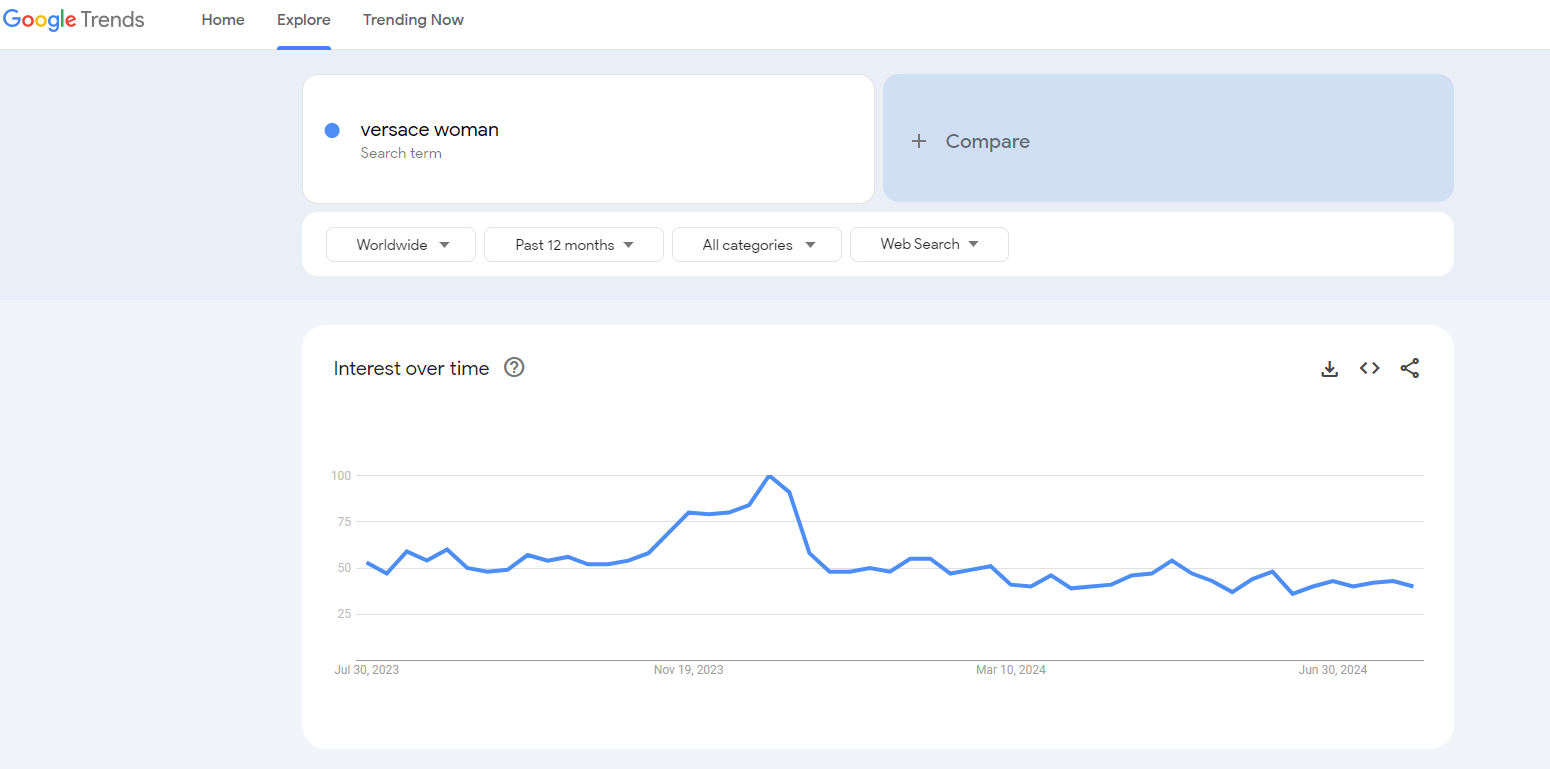Click the Mar 10, 2024 axis label
1550x769 pixels.
[1011, 670]
